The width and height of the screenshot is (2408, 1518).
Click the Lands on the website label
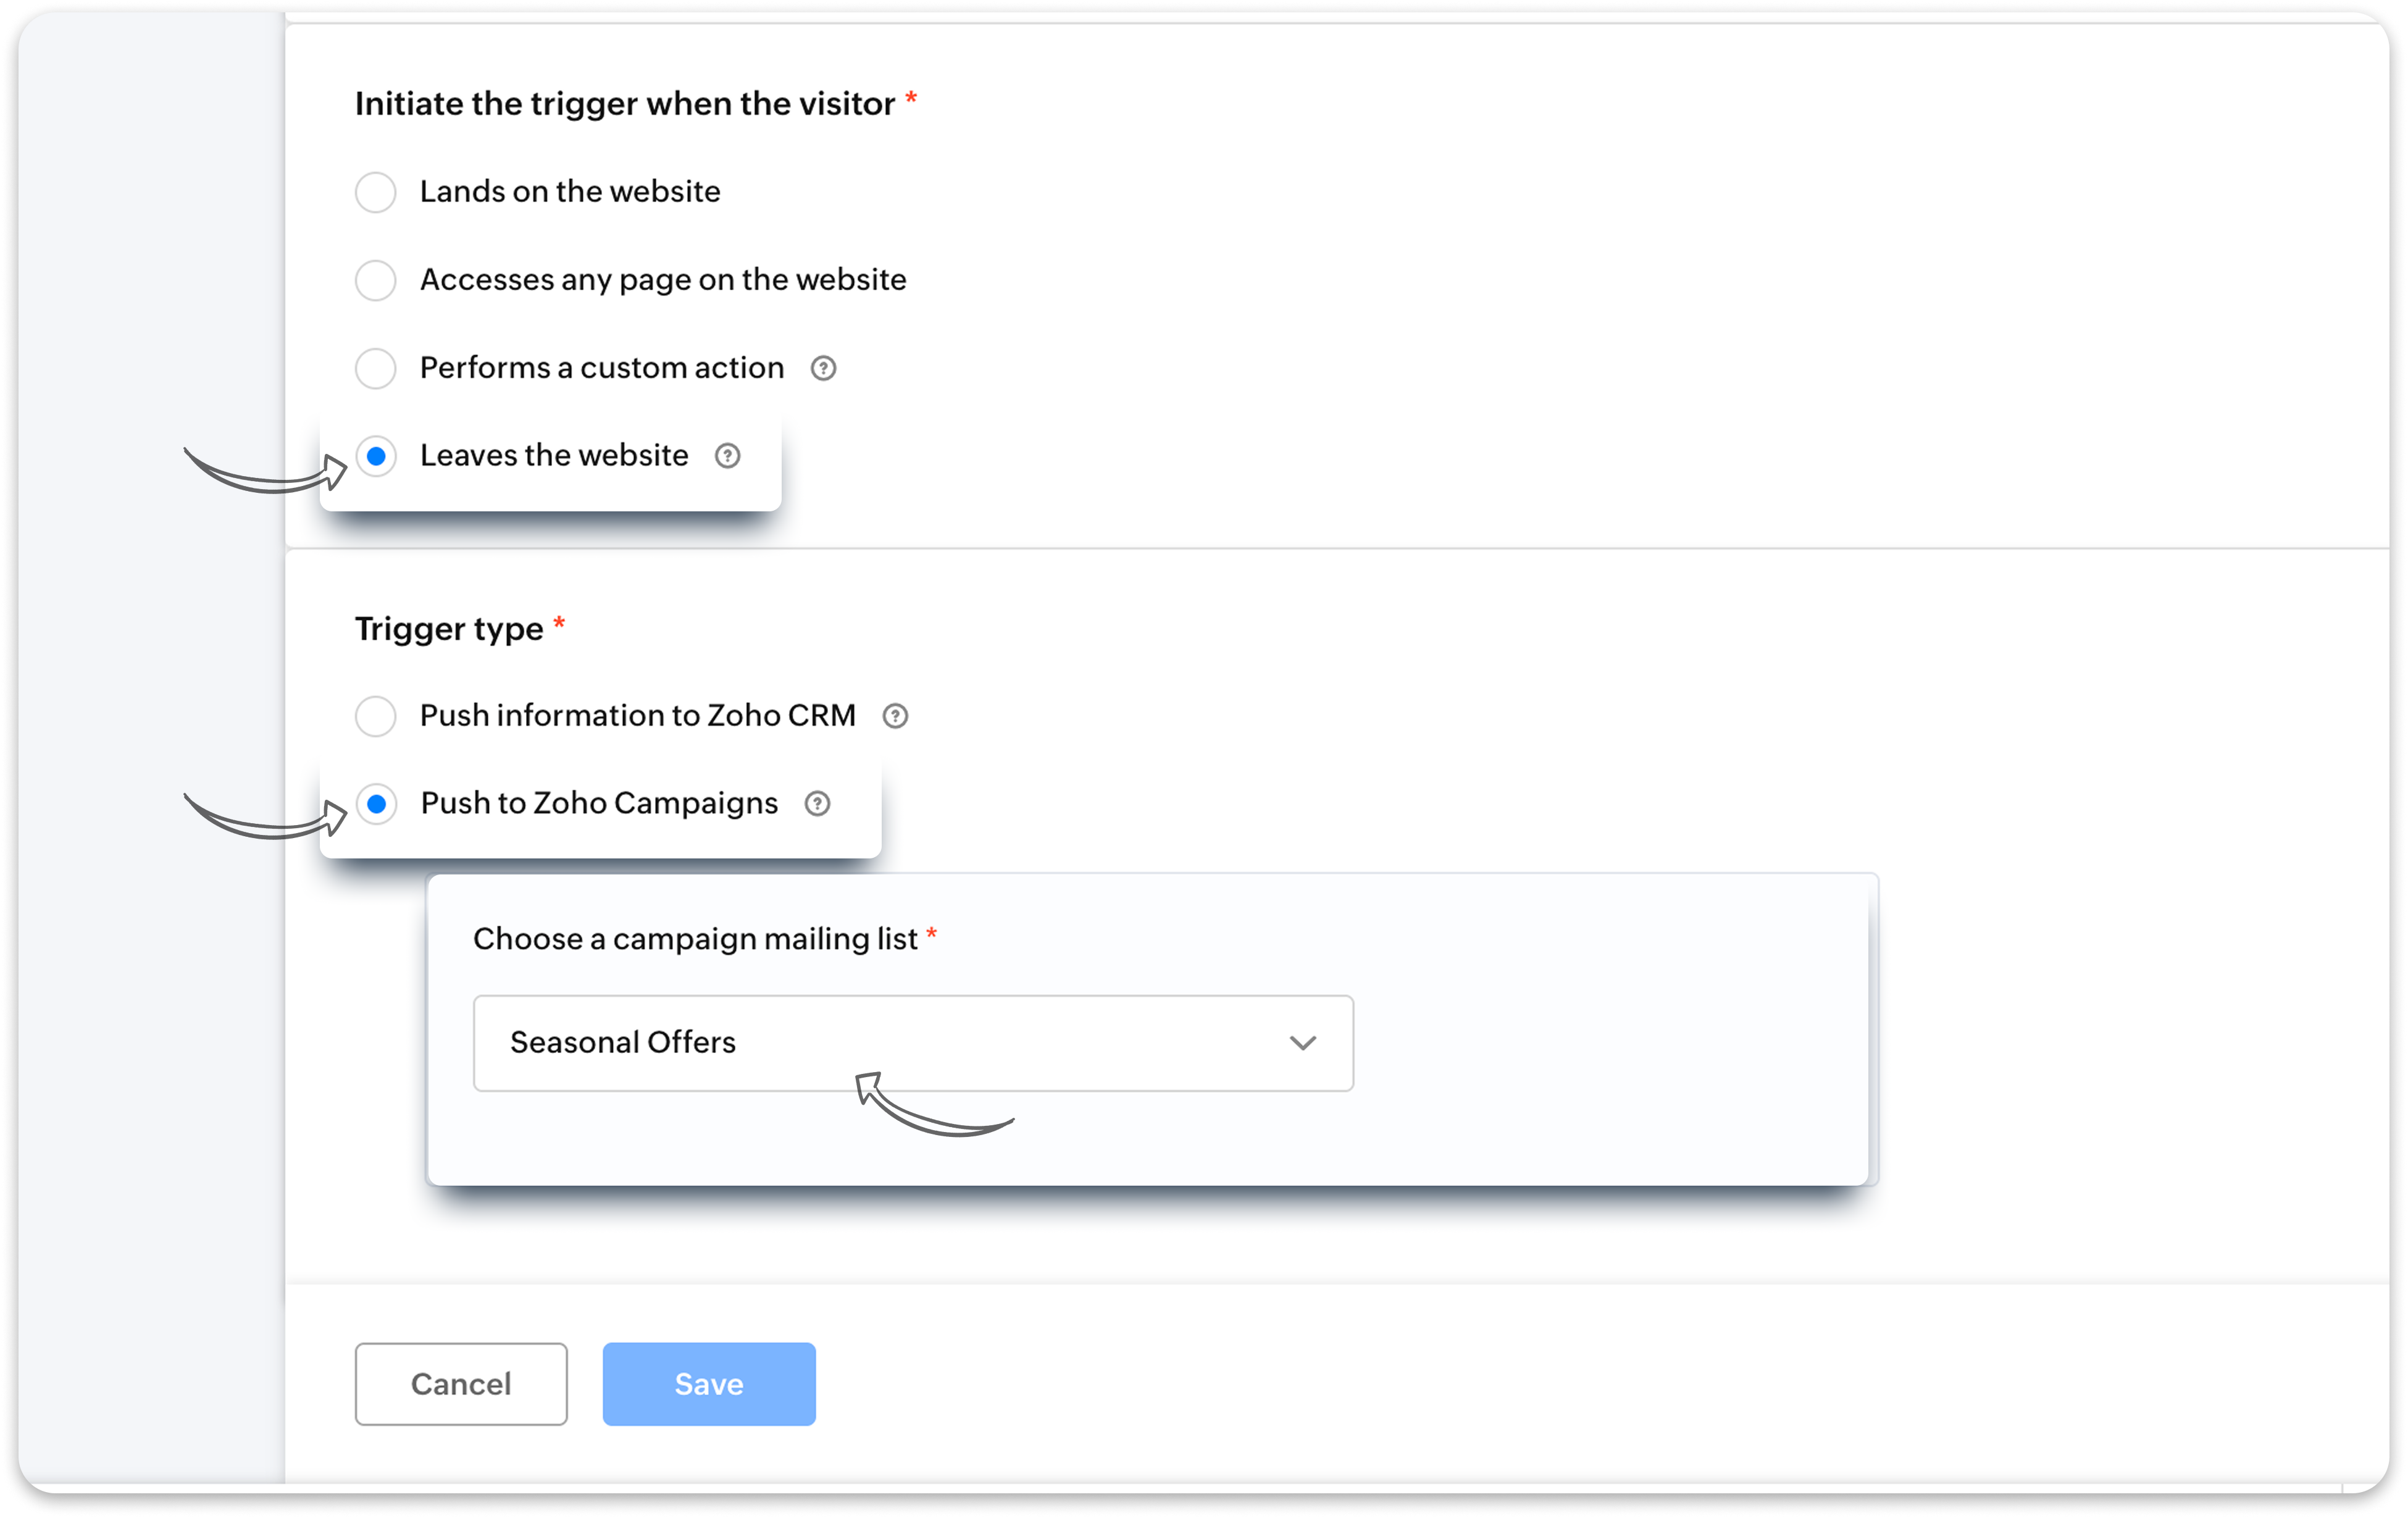click(570, 191)
